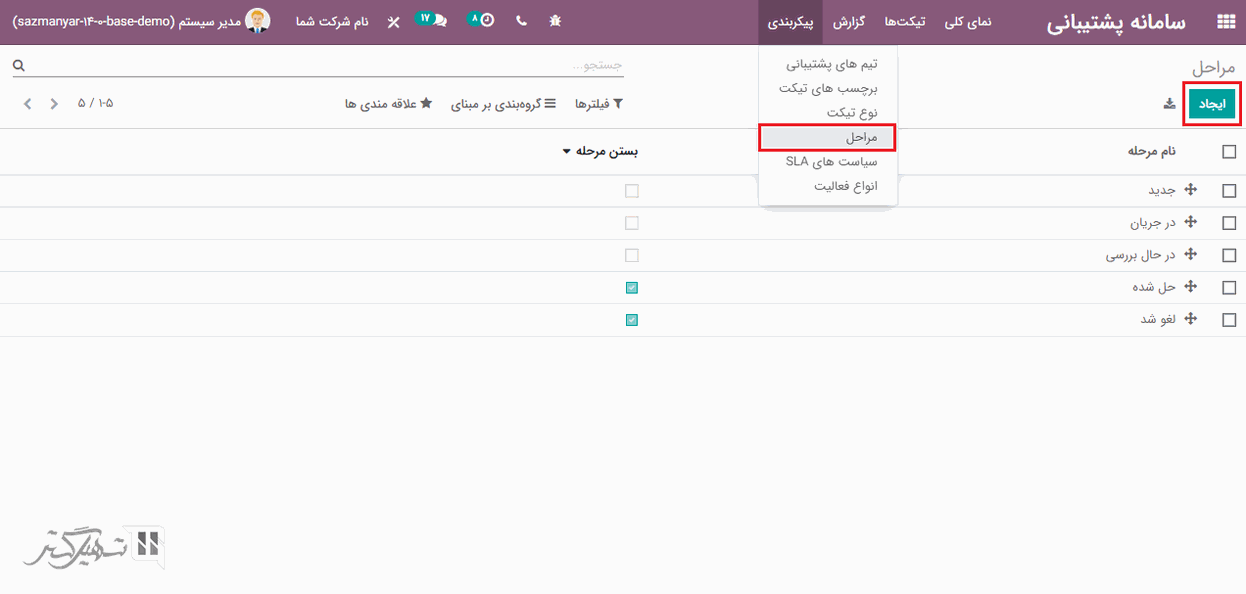Open the فیلترها filters dropdown

tap(599, 104)
